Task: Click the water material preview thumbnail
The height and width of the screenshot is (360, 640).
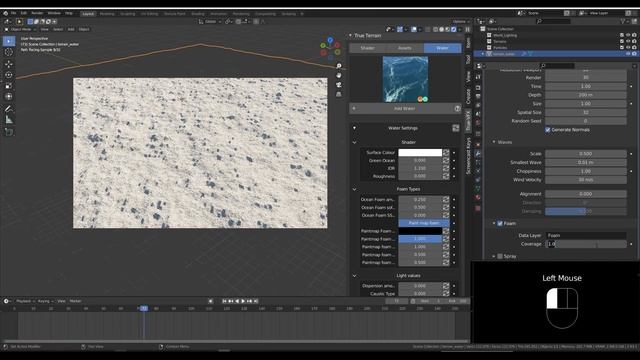Action: (x=405, y=79)
